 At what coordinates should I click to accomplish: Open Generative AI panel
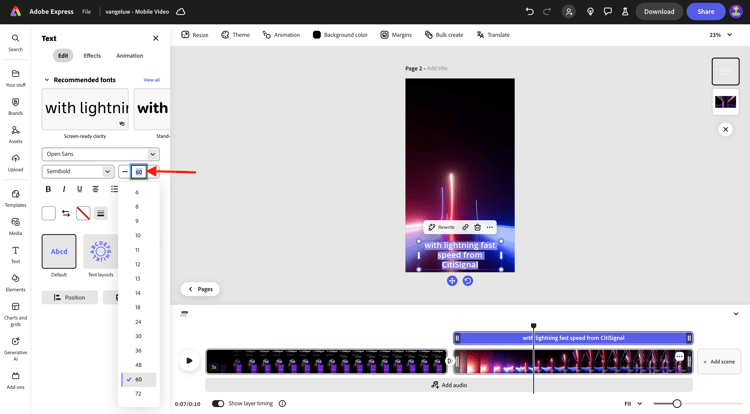15,349
